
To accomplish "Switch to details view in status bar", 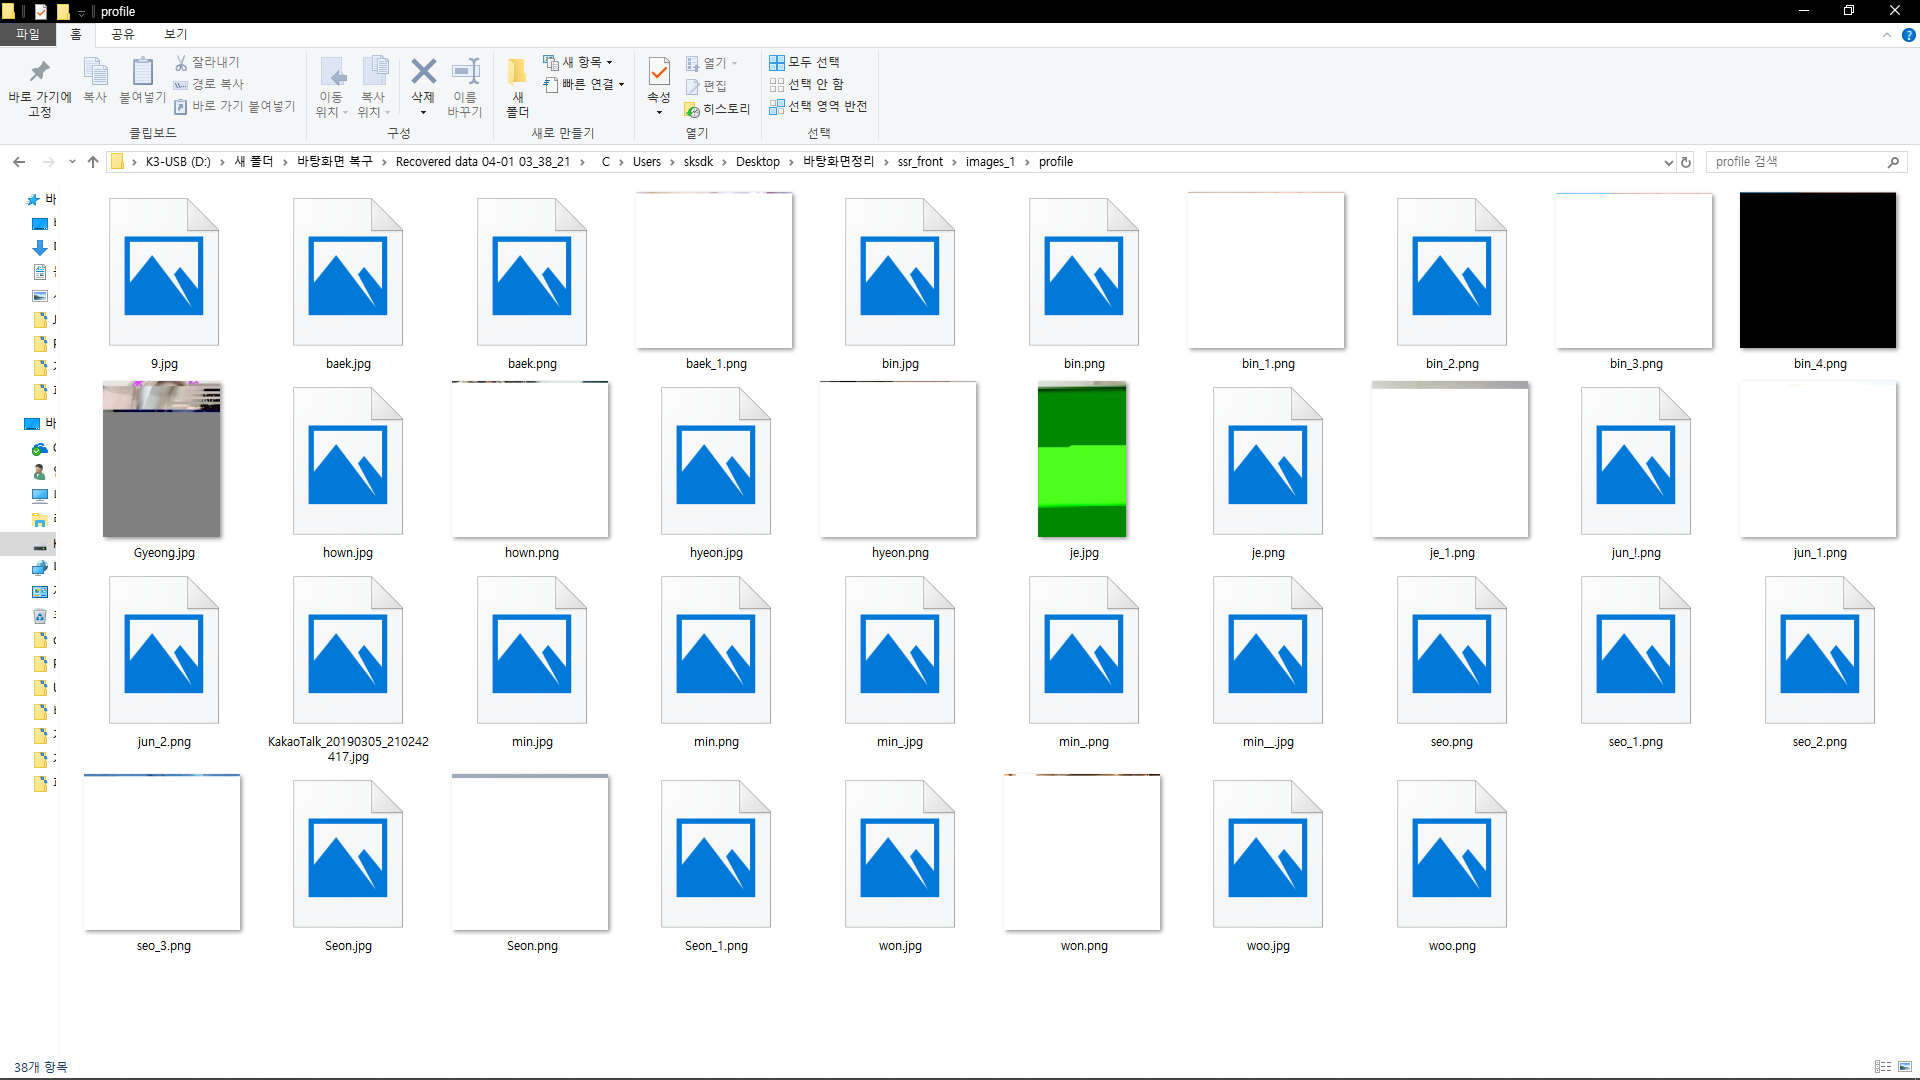I will (x=1883, y=1067).
